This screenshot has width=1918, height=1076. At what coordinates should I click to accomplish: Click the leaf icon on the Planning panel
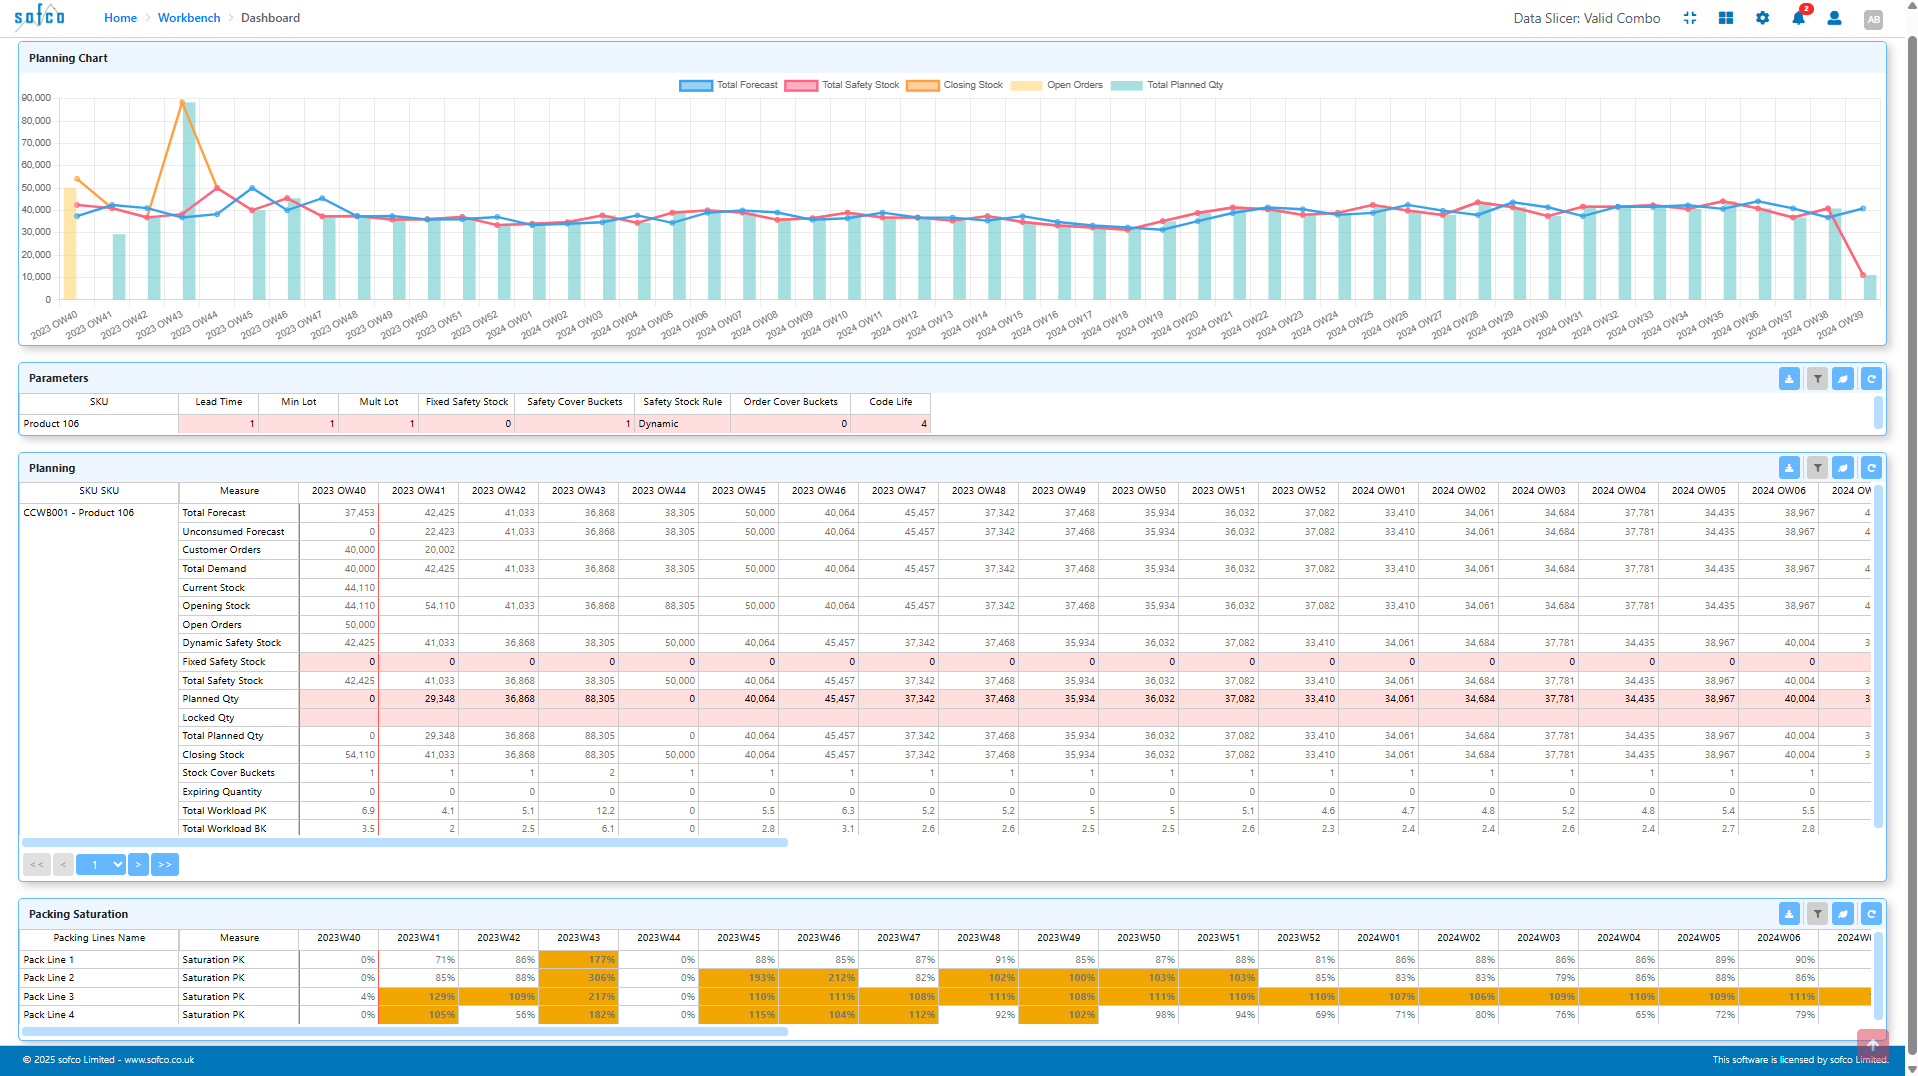1843,467
